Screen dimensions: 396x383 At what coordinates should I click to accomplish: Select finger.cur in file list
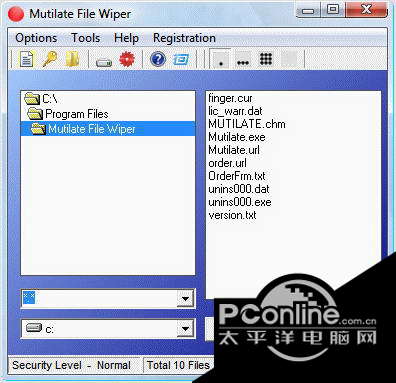pyautogui.click(x=230, y=98)
